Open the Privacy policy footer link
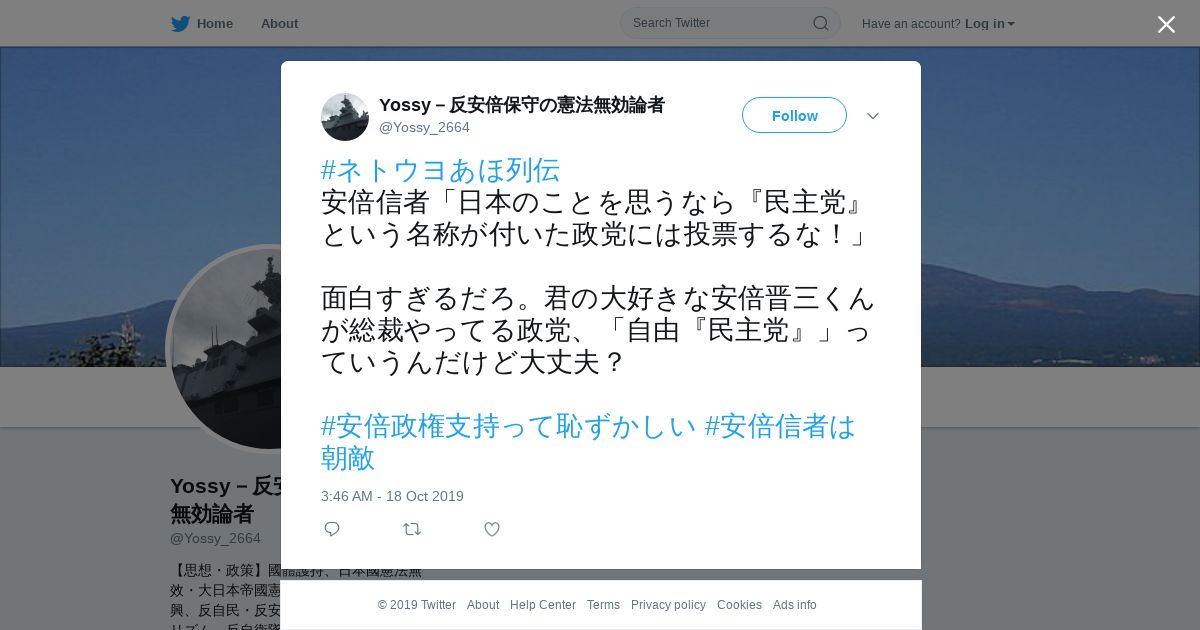 point(668,605)
